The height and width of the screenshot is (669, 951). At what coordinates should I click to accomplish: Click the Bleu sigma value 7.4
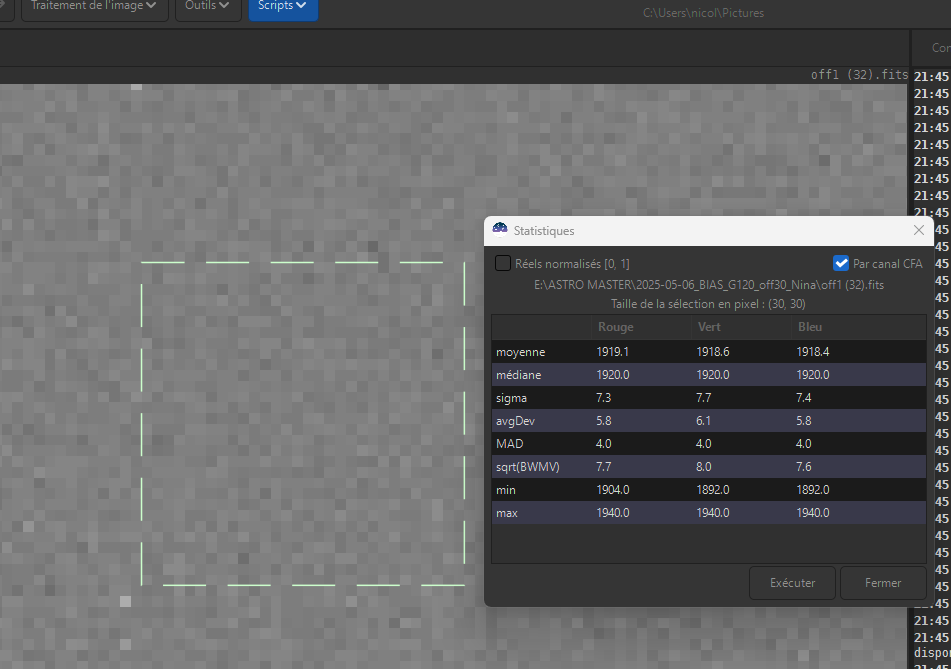(804, 398)
